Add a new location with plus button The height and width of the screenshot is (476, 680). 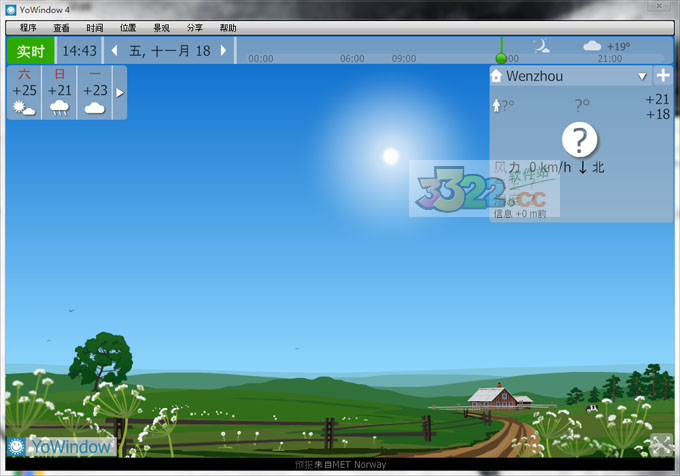point(663,75)
